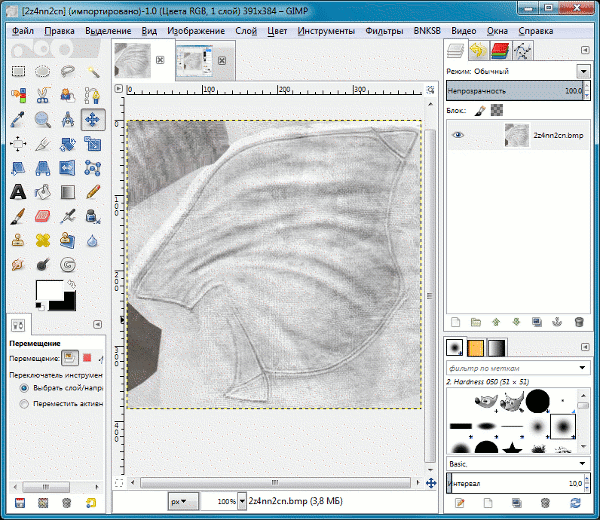Open the Инструменты menu
The height and width of the screenshot is (520, 600).
tap(326, 31)
